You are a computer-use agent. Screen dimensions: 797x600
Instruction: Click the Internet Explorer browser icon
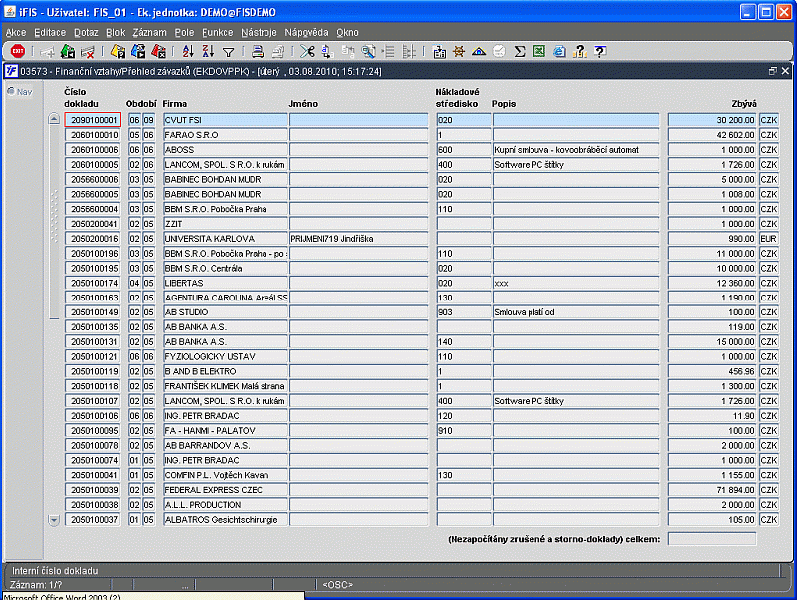point(559,51)
